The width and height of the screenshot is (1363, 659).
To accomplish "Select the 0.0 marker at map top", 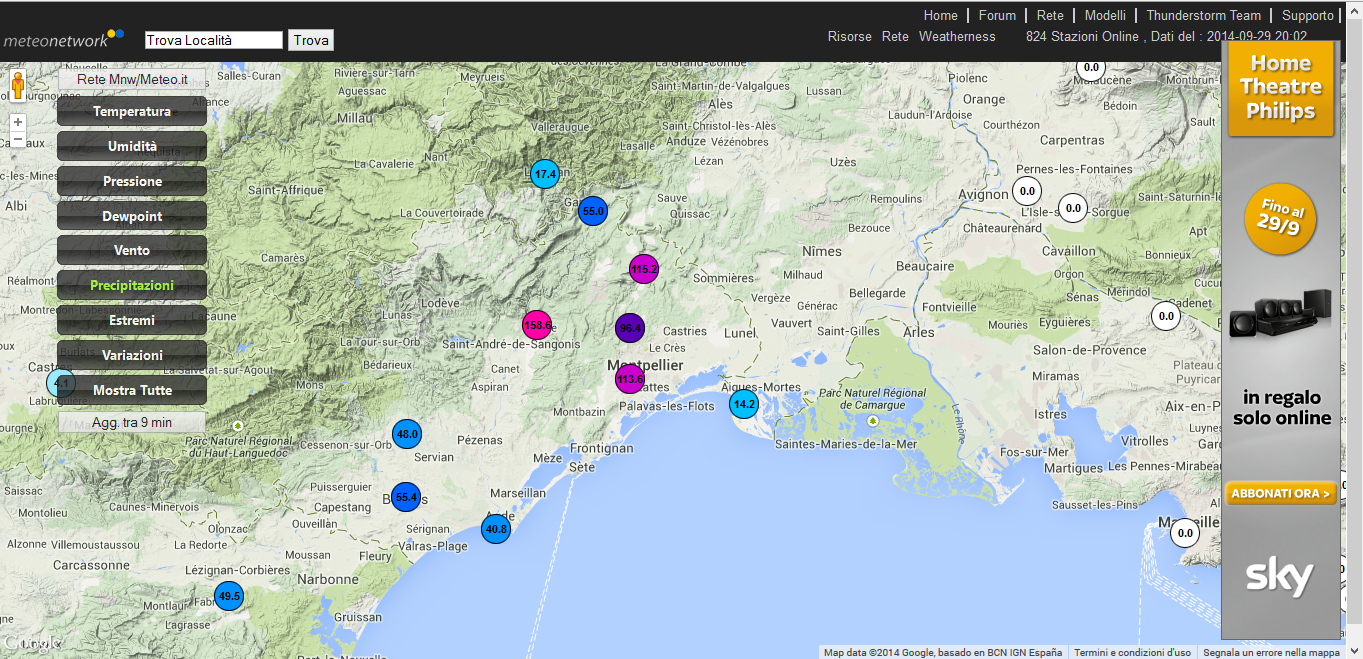I will (x=1091, y=68).
